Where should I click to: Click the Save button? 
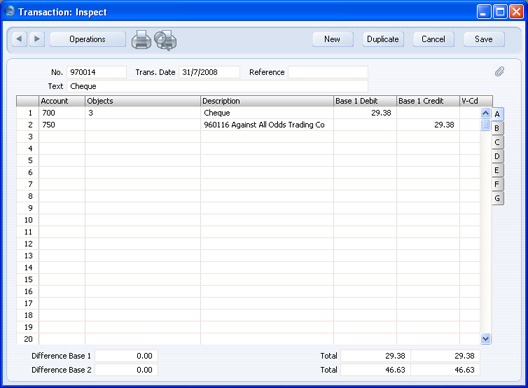pyautogui.click(x=484, y=39)
